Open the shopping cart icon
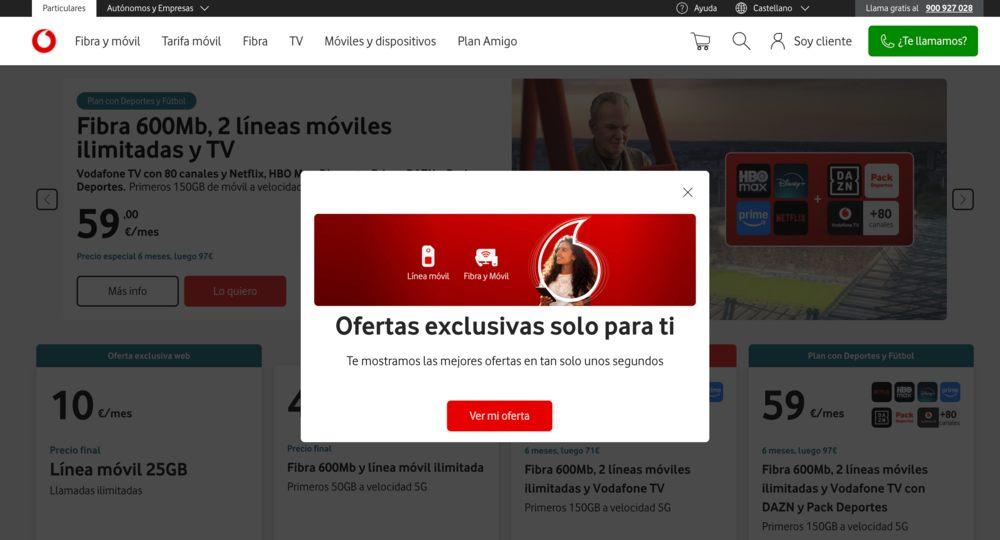 (x=700, y=41)
